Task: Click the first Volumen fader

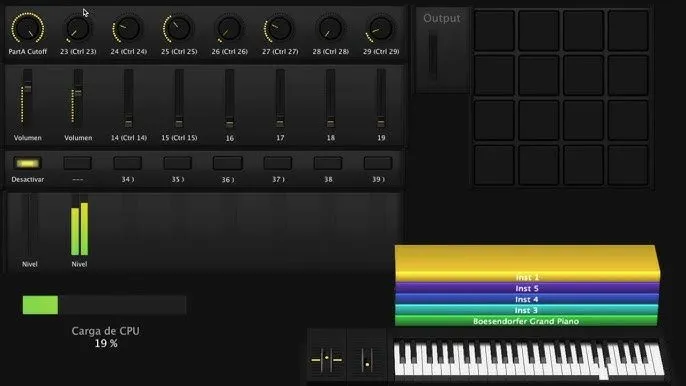Action: point(27,98)
